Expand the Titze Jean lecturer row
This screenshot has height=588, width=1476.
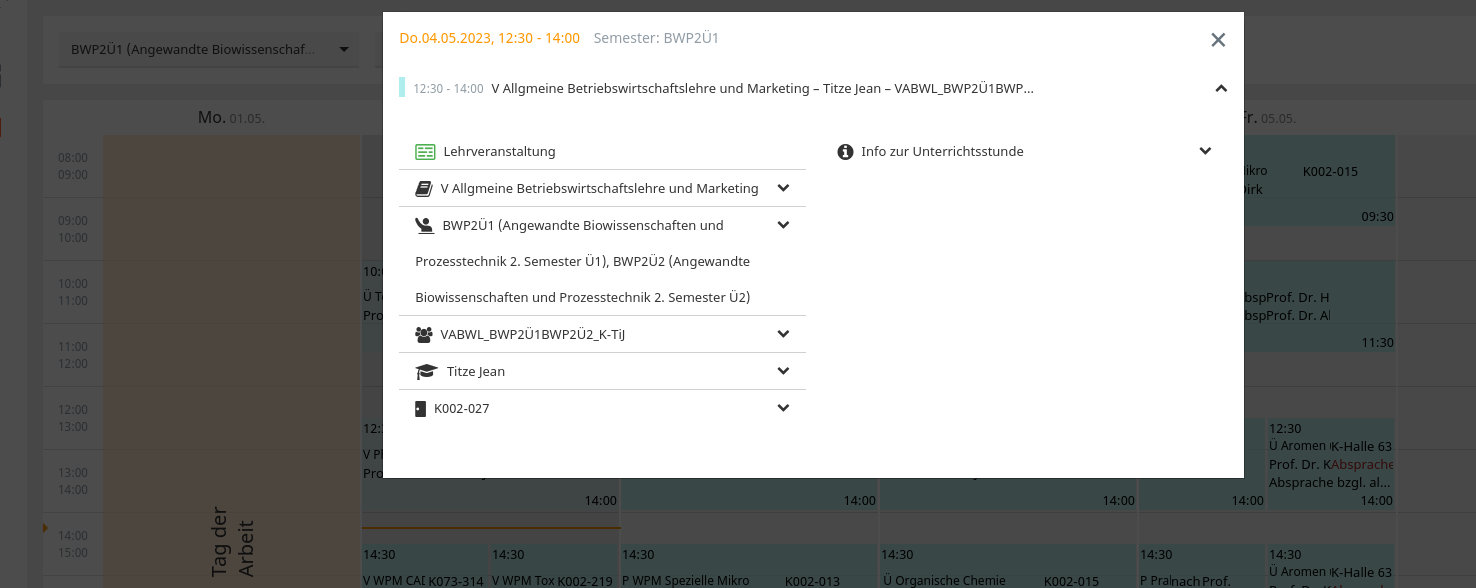pos(783,371)
